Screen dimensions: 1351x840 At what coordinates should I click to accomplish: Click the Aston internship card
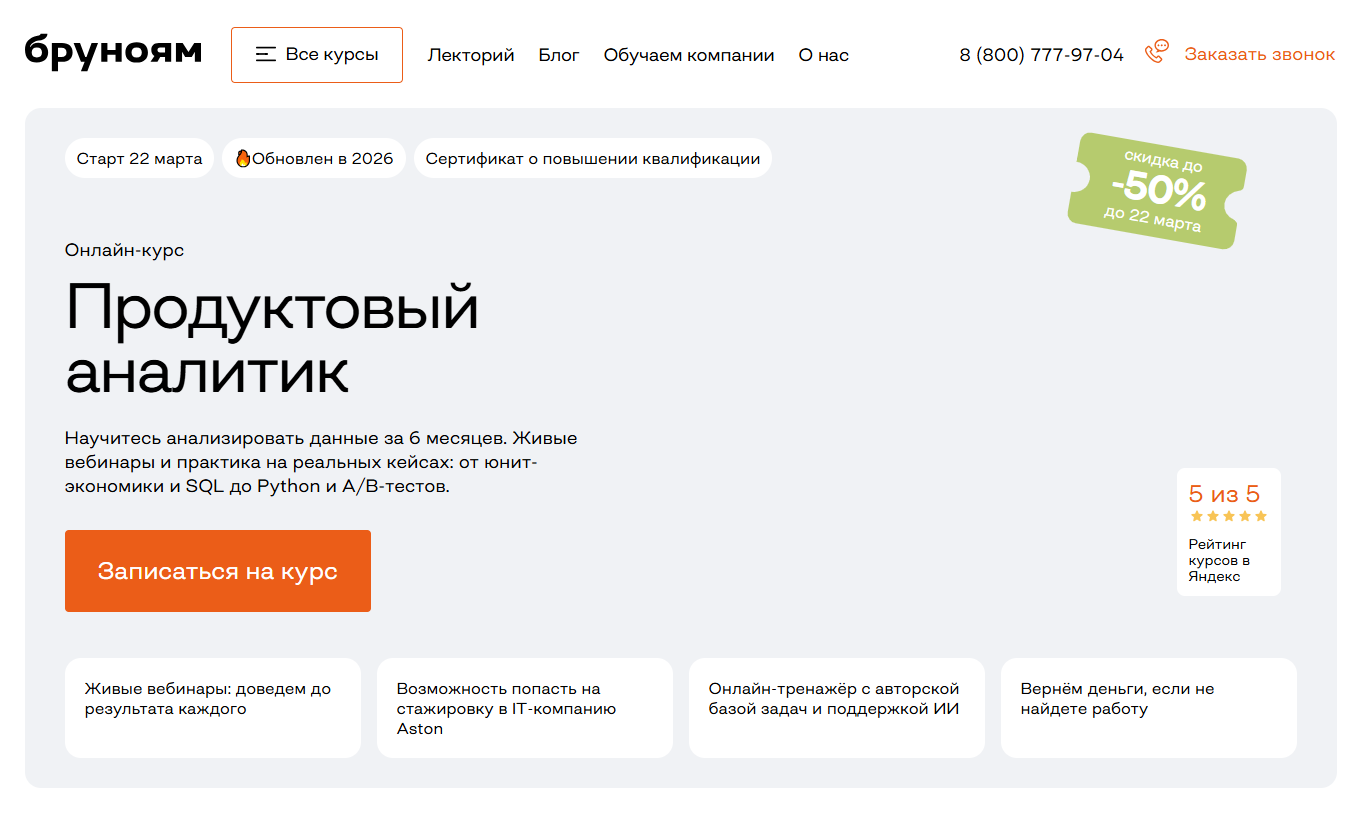coord(524,707)
